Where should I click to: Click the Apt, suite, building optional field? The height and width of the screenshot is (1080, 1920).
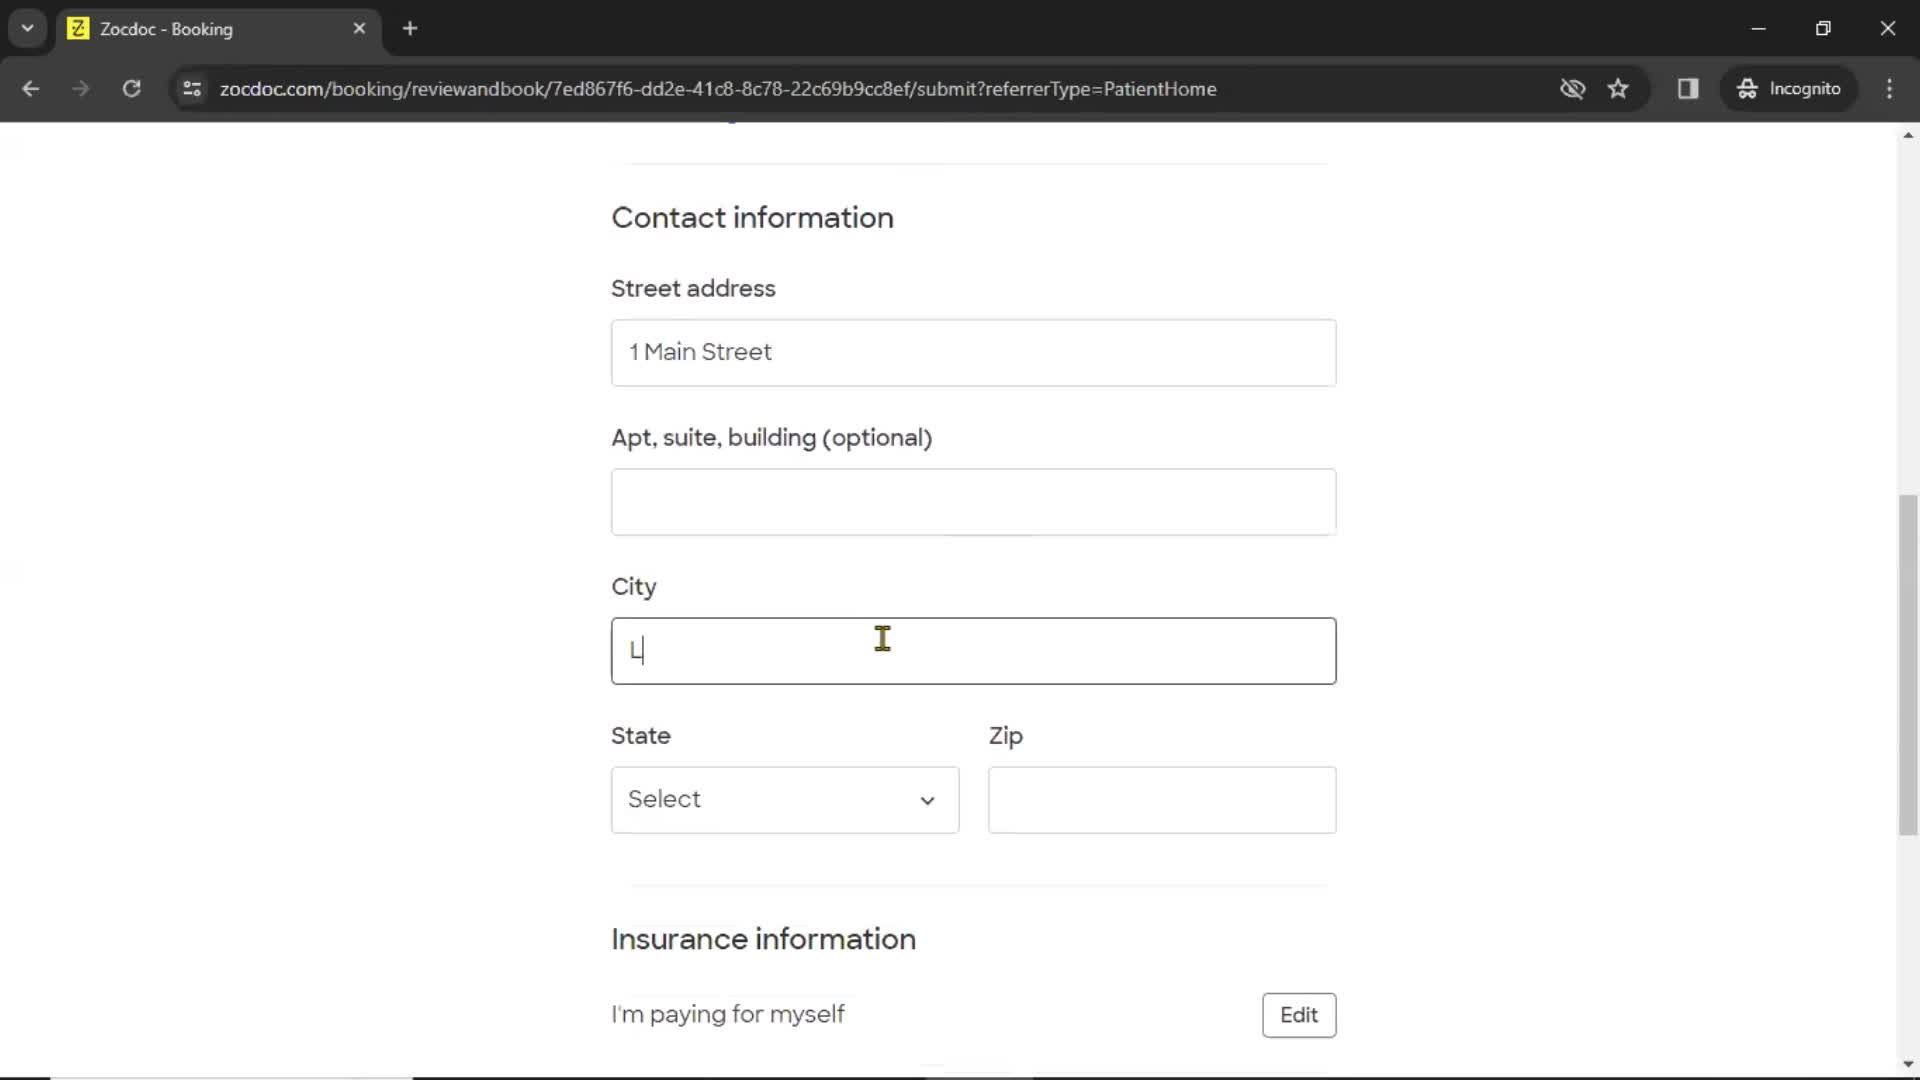(973, 501)
